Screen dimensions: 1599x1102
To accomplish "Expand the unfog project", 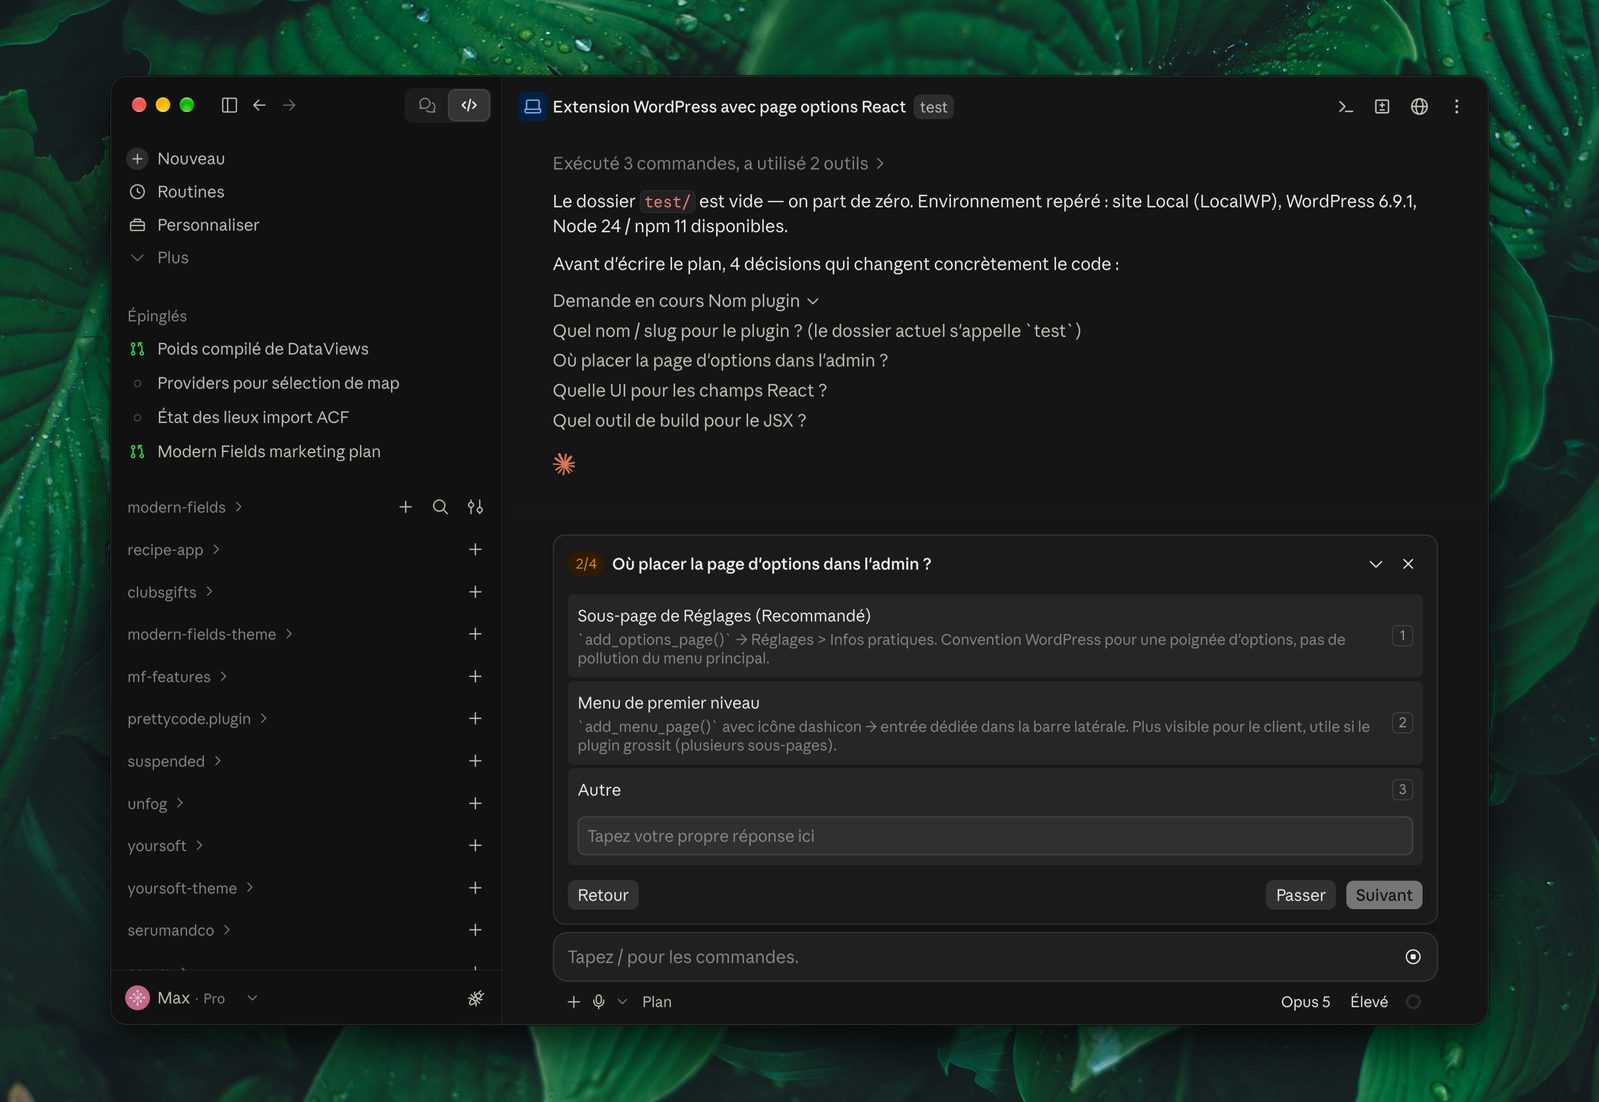I will (x=156, y=804).
